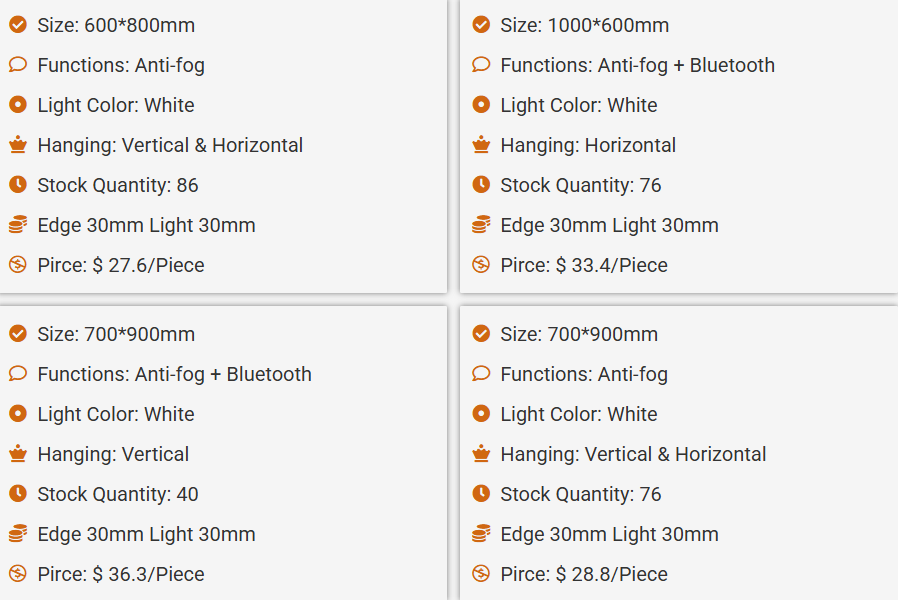The width and height of the screenshot is (898, 600).
Task: Click the clock icon next to Stock Quantity: 86
Action: (x=18, y=185)
